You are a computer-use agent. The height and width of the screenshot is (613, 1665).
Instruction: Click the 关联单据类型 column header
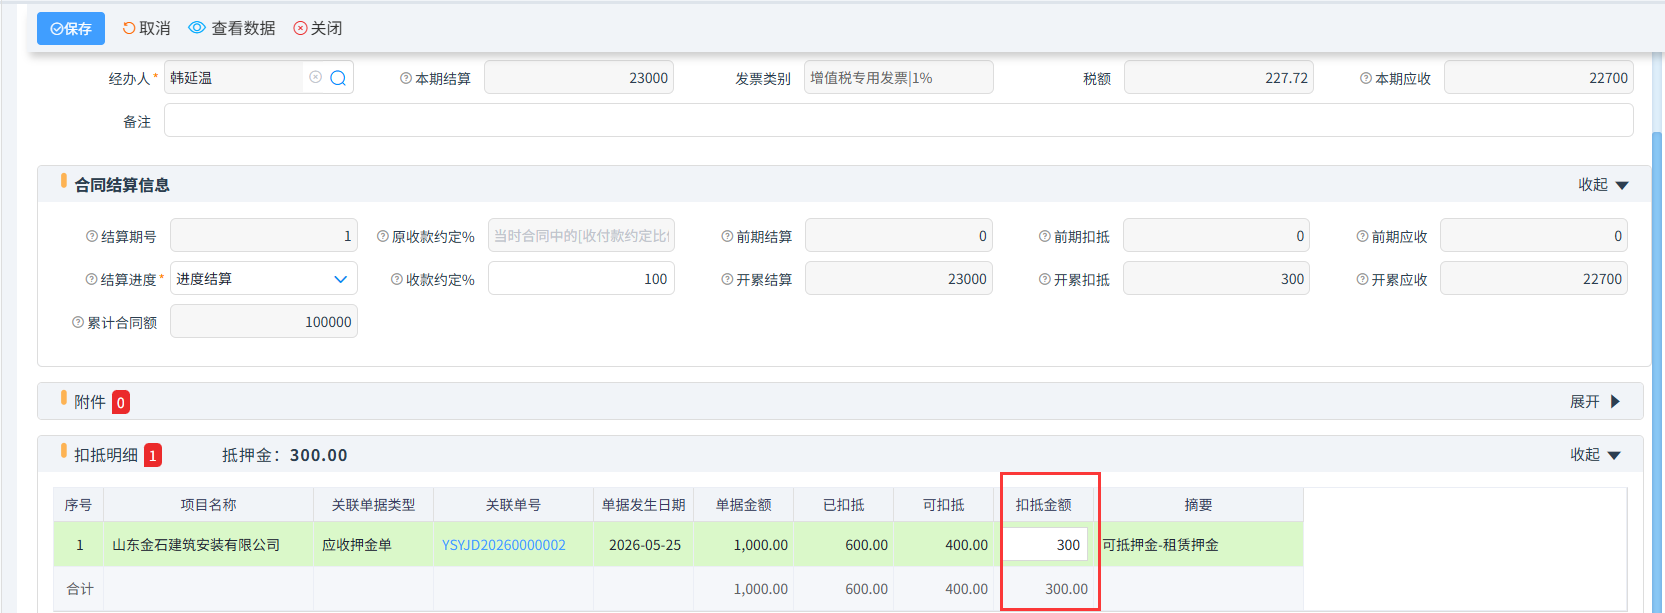coord(373,505)
